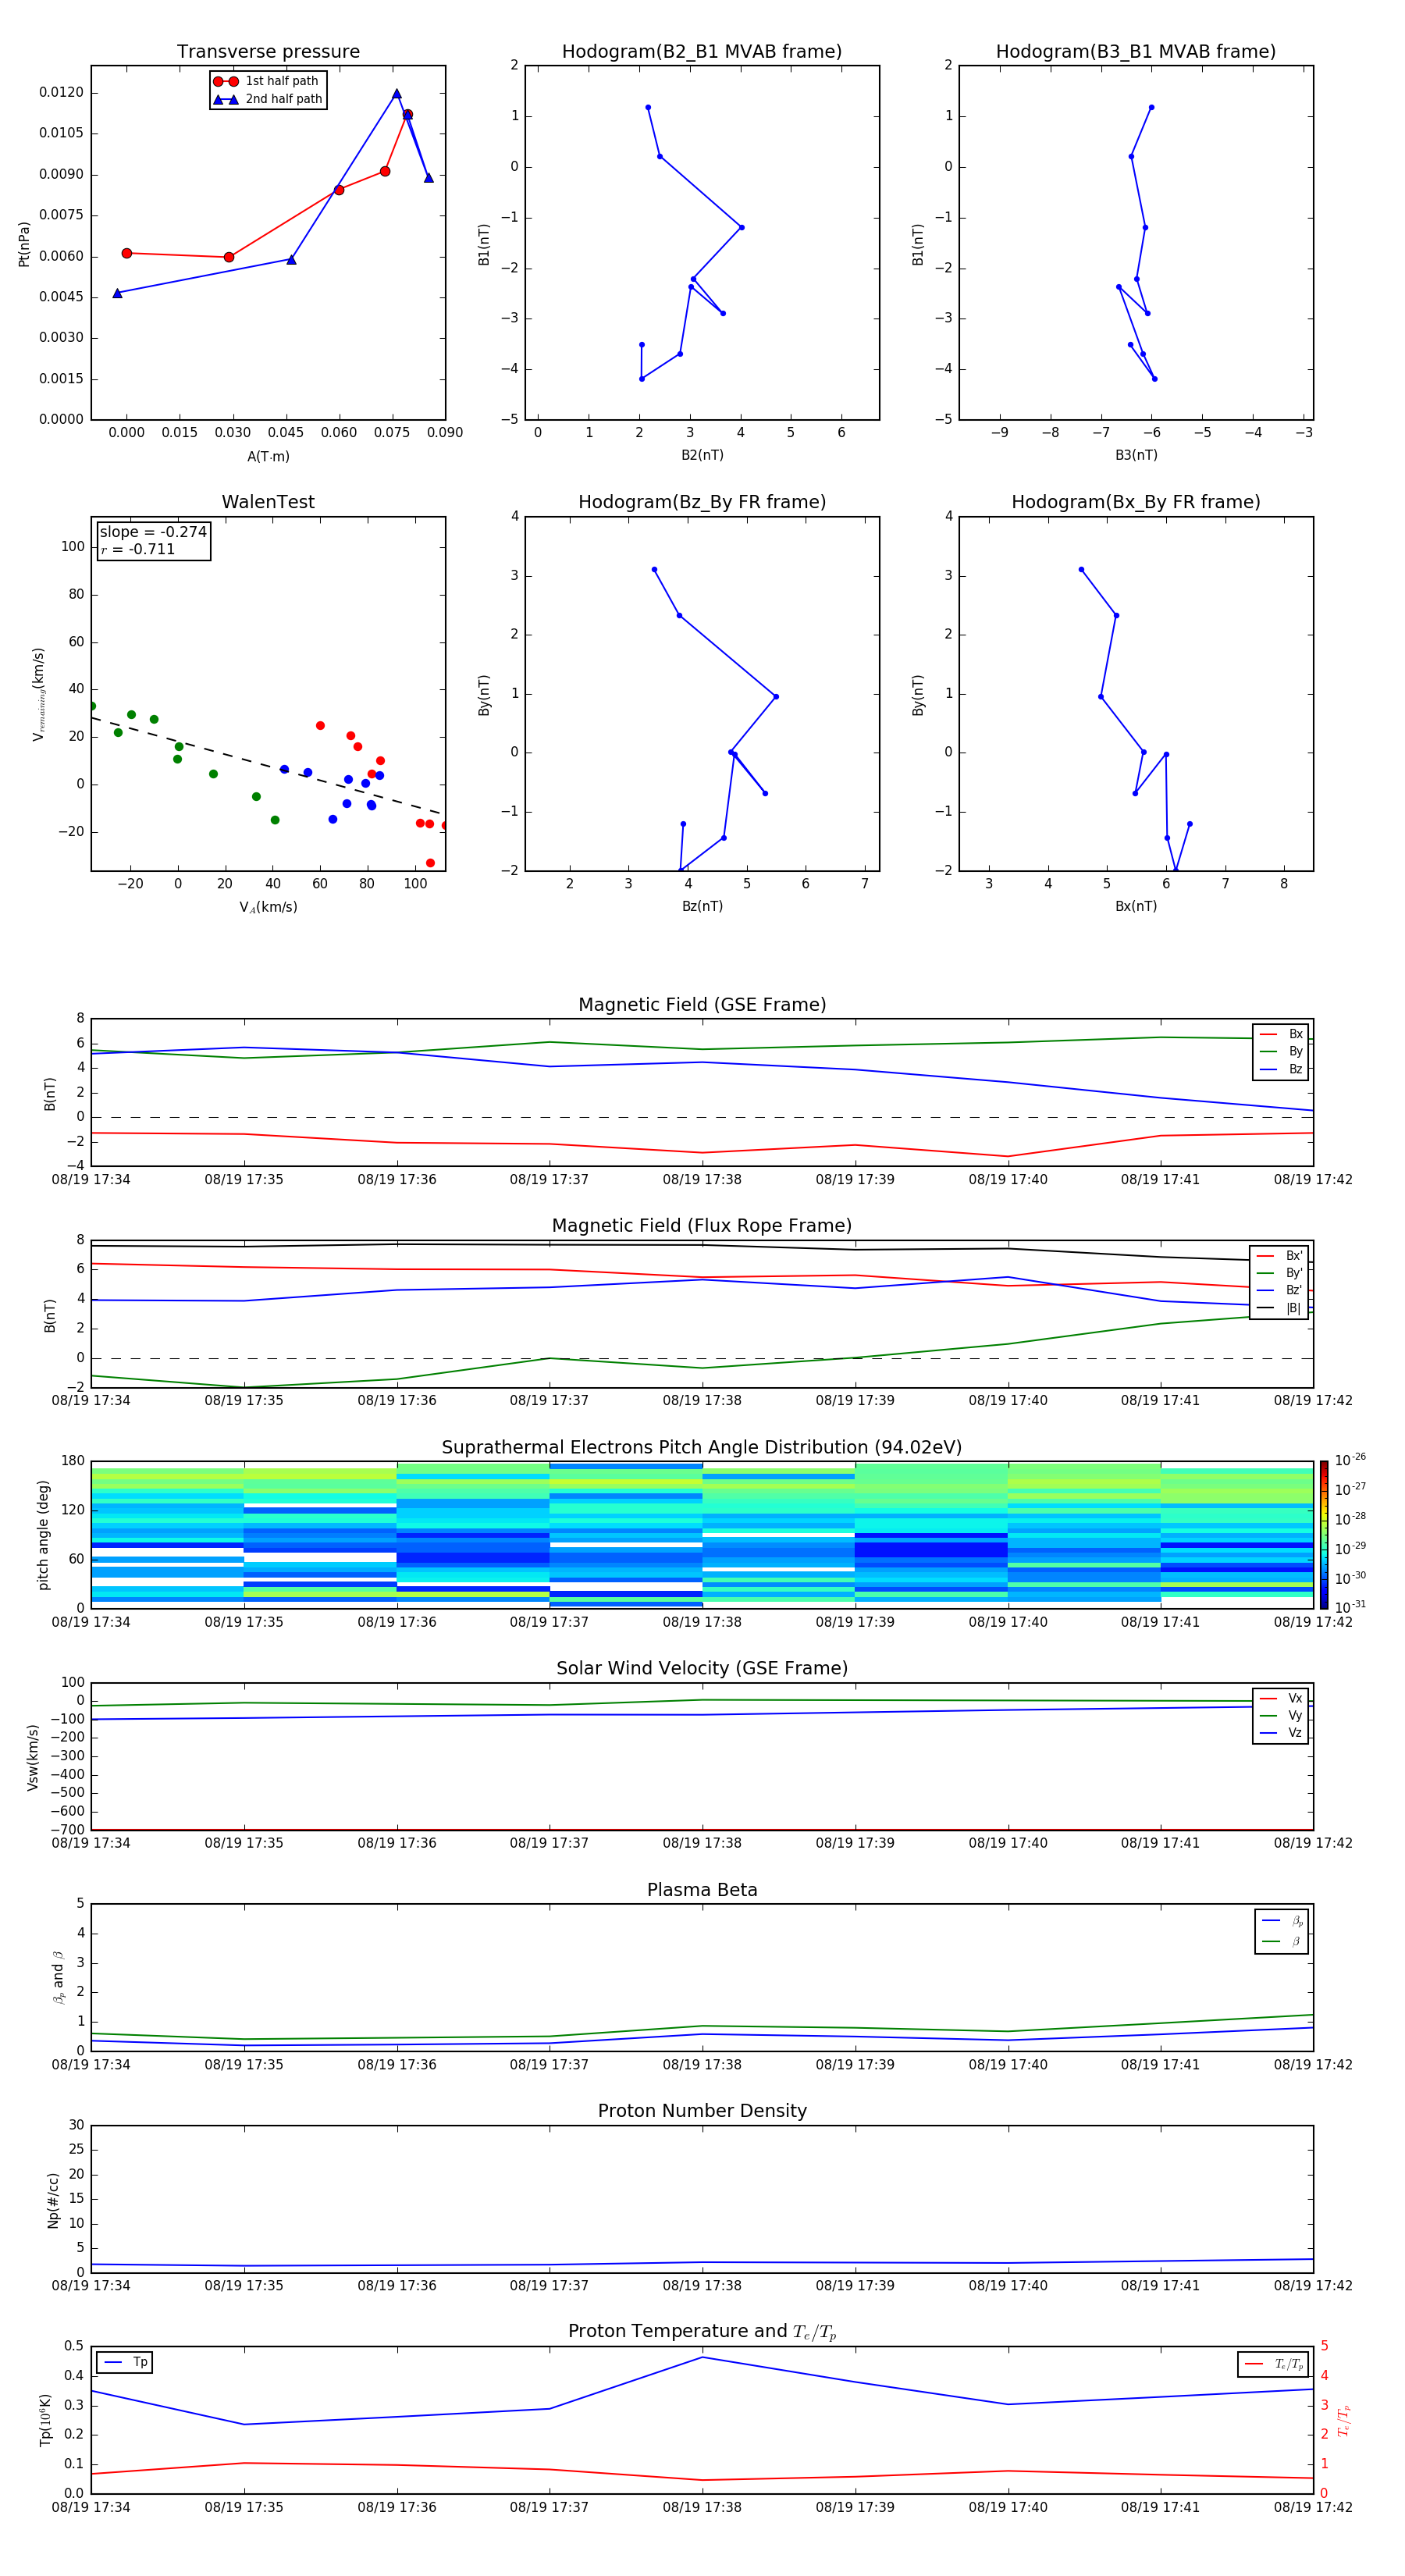Image resolution: width=1405 pixels, height=2576 pixels.
Task: Select the Te/Tp legend entry
Action: [1272, 2364]
